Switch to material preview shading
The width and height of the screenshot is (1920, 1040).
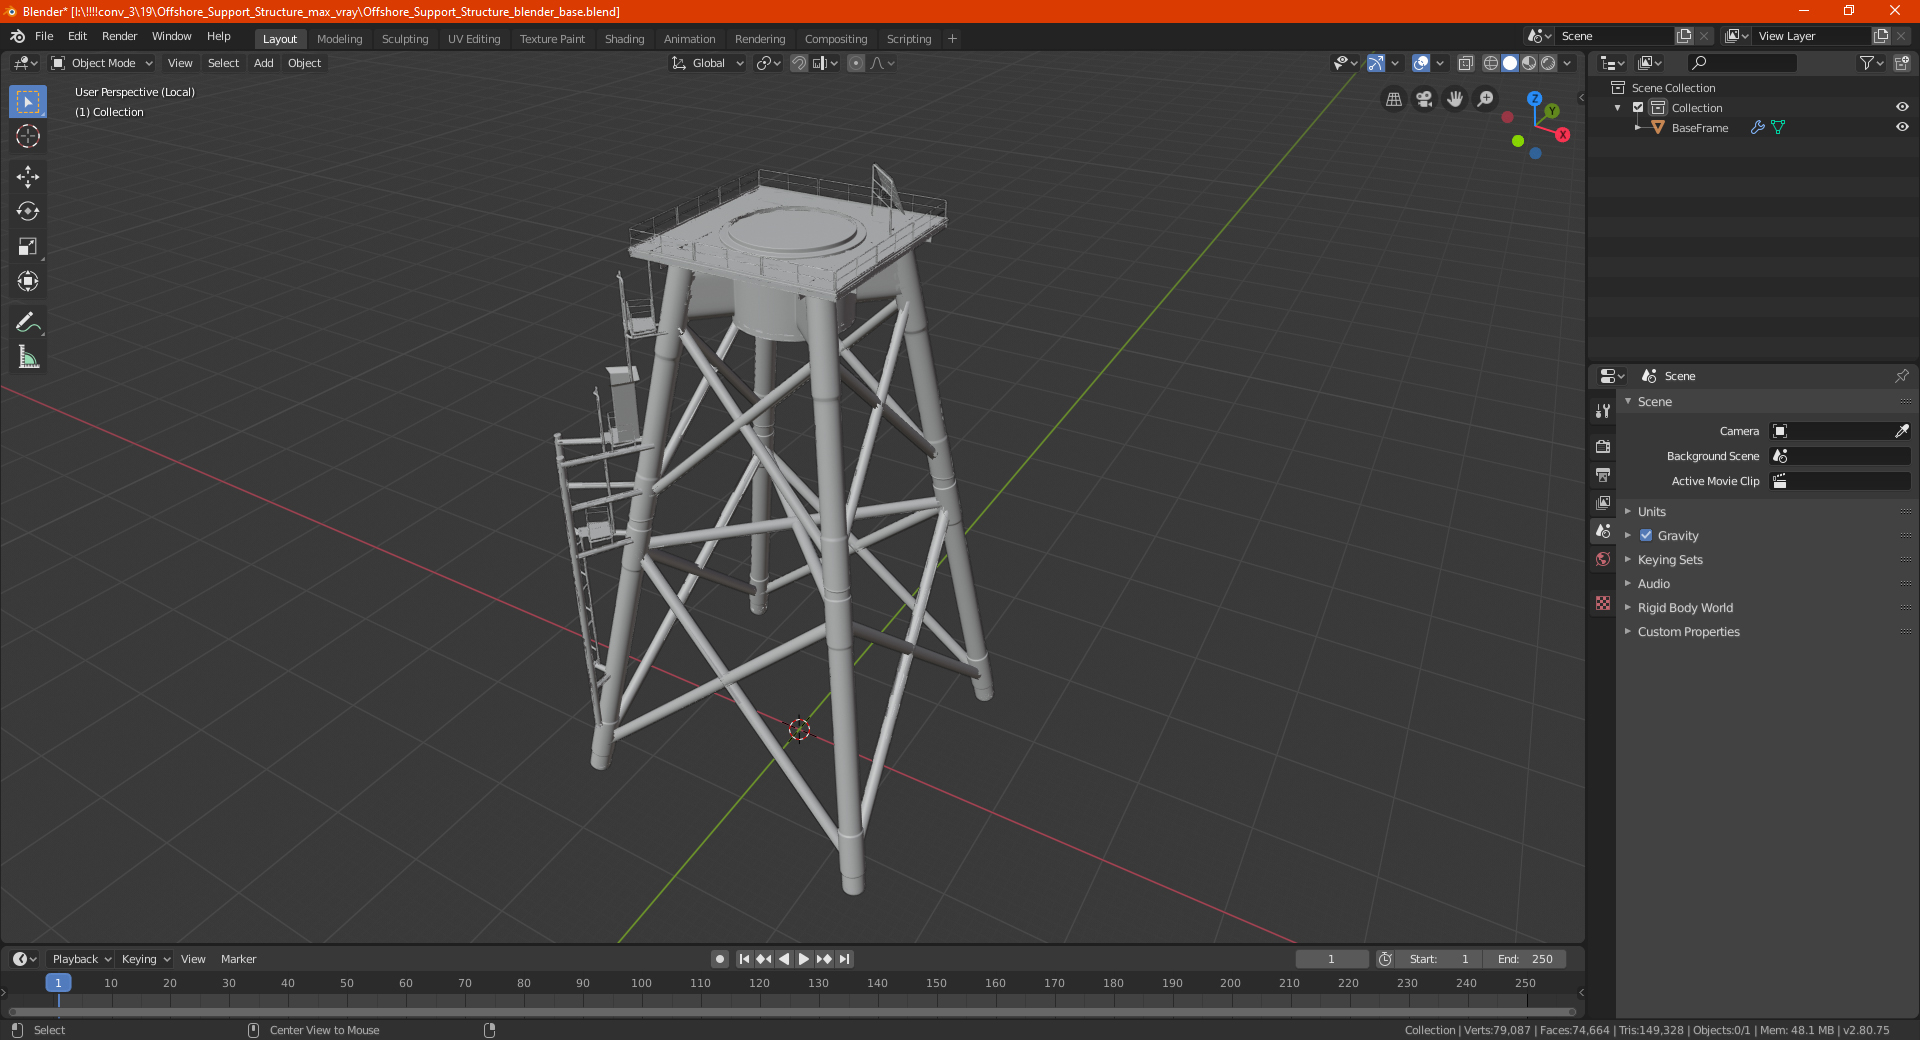click(x=1529, y=63)
